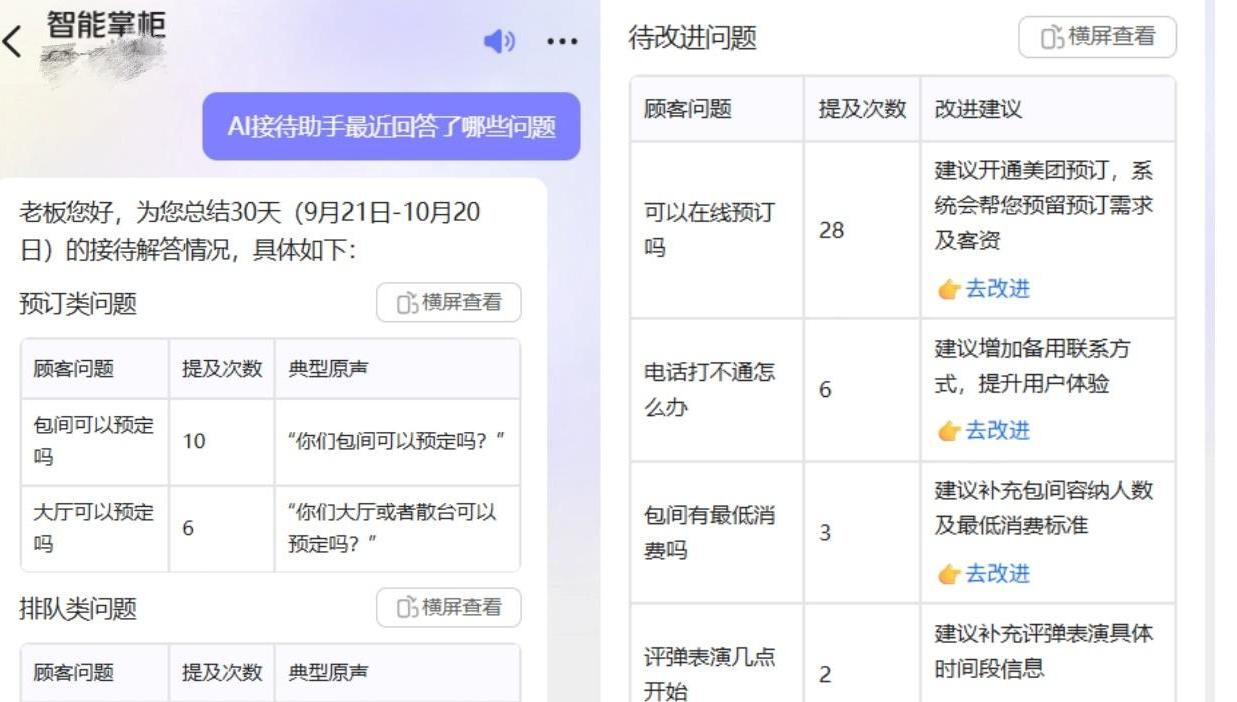Click the speaker icon to play audio
Image resolution: width=1237 pixels, height=702 pixels.
coord(497,41)
